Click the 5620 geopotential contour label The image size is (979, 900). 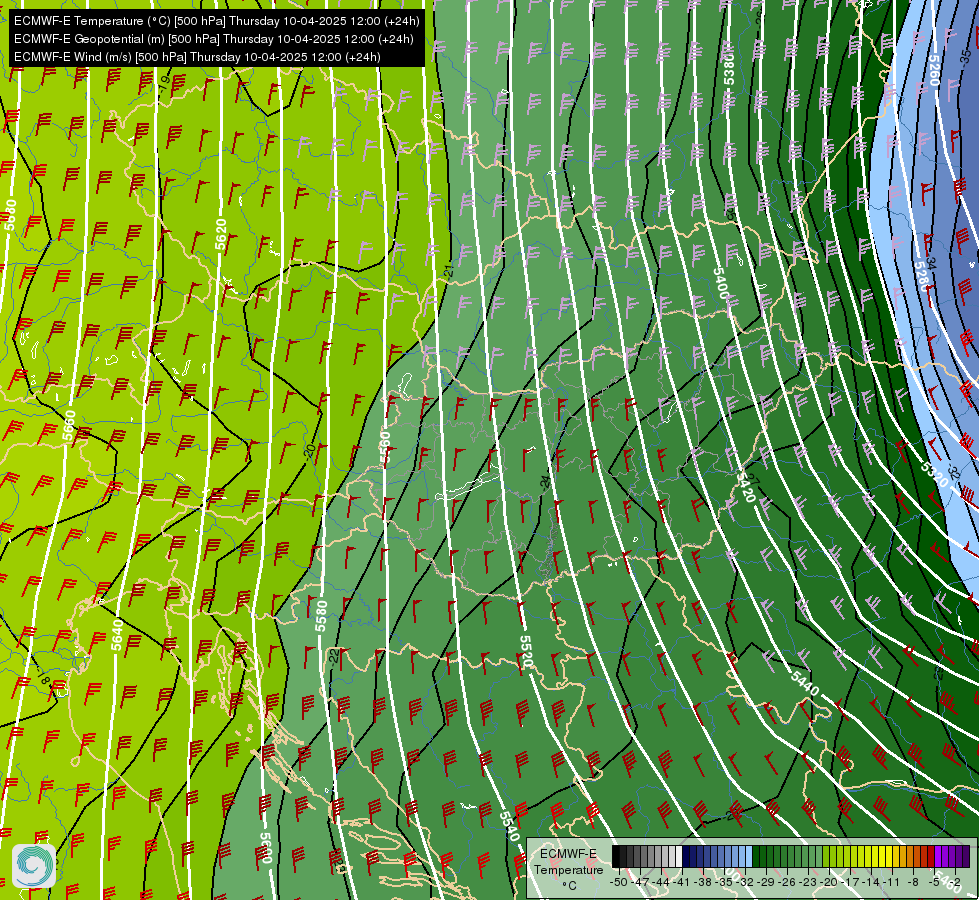220,234
